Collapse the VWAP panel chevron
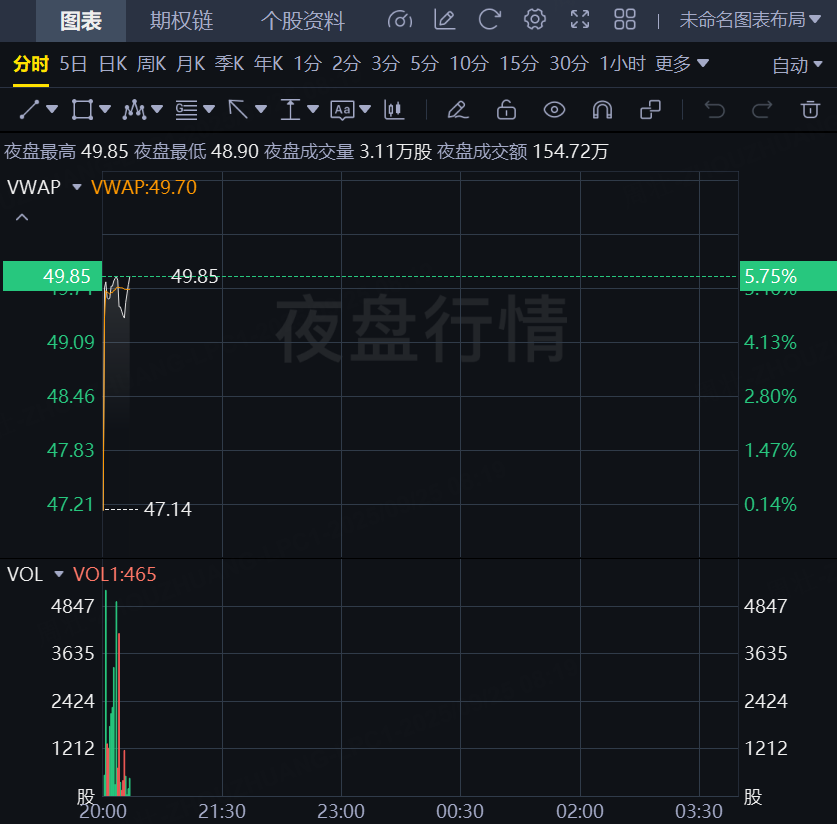The image size is (837, 824). (22, 217)
